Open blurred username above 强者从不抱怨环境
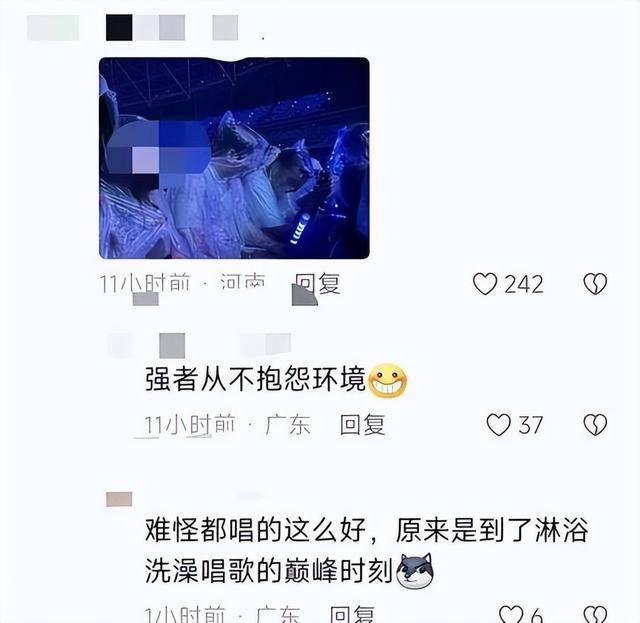This screenshot has height=623, width=640. click(x=198, y=345)
